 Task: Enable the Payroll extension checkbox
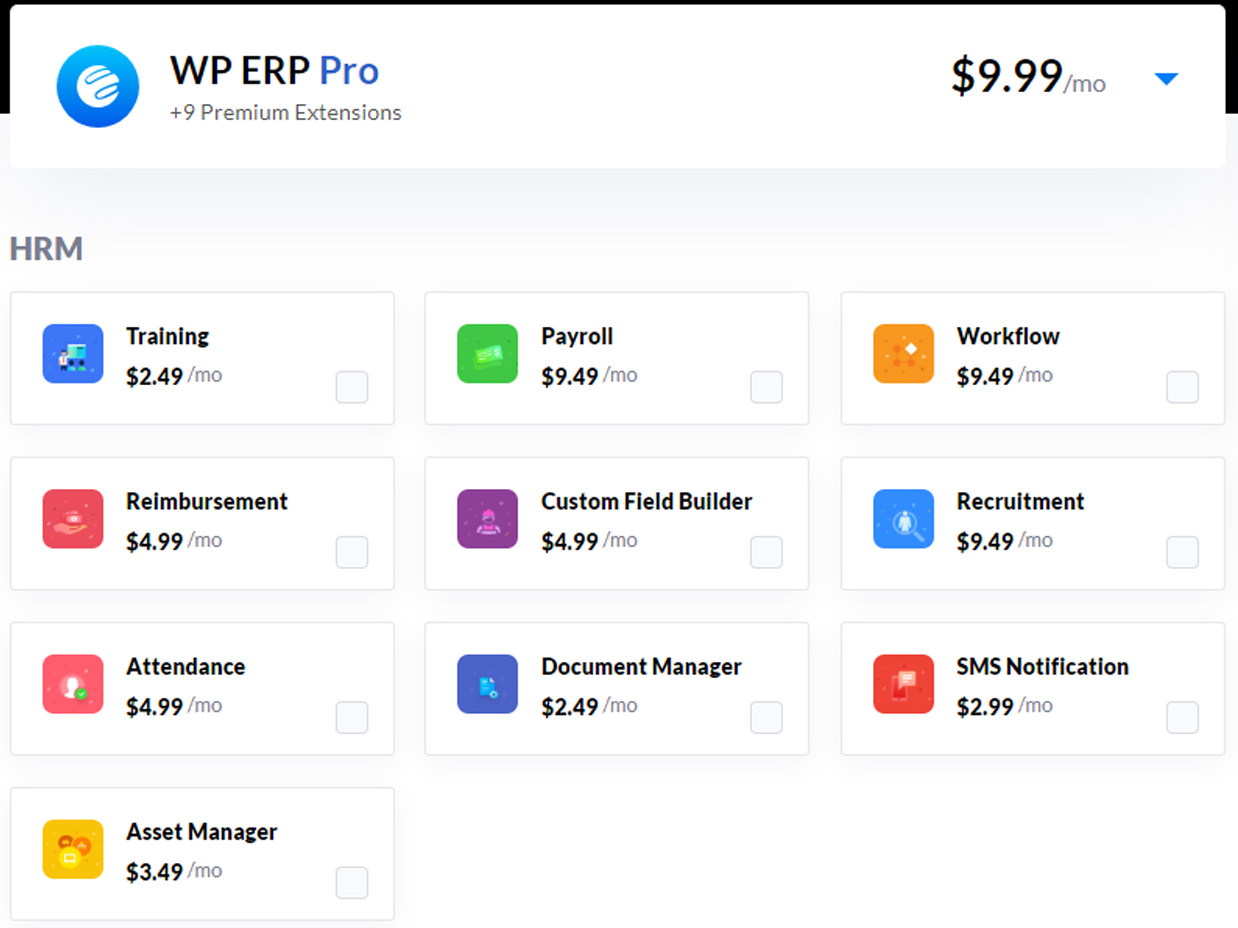coord(767,387)
